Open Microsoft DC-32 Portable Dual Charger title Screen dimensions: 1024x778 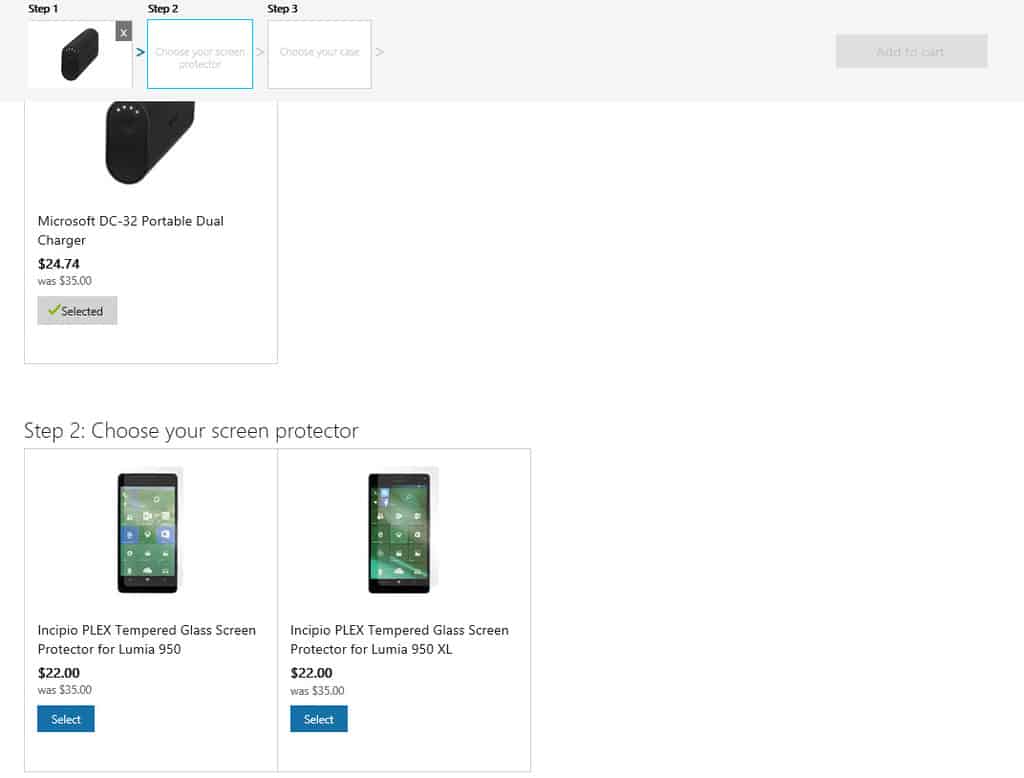[x=131, y=231]
